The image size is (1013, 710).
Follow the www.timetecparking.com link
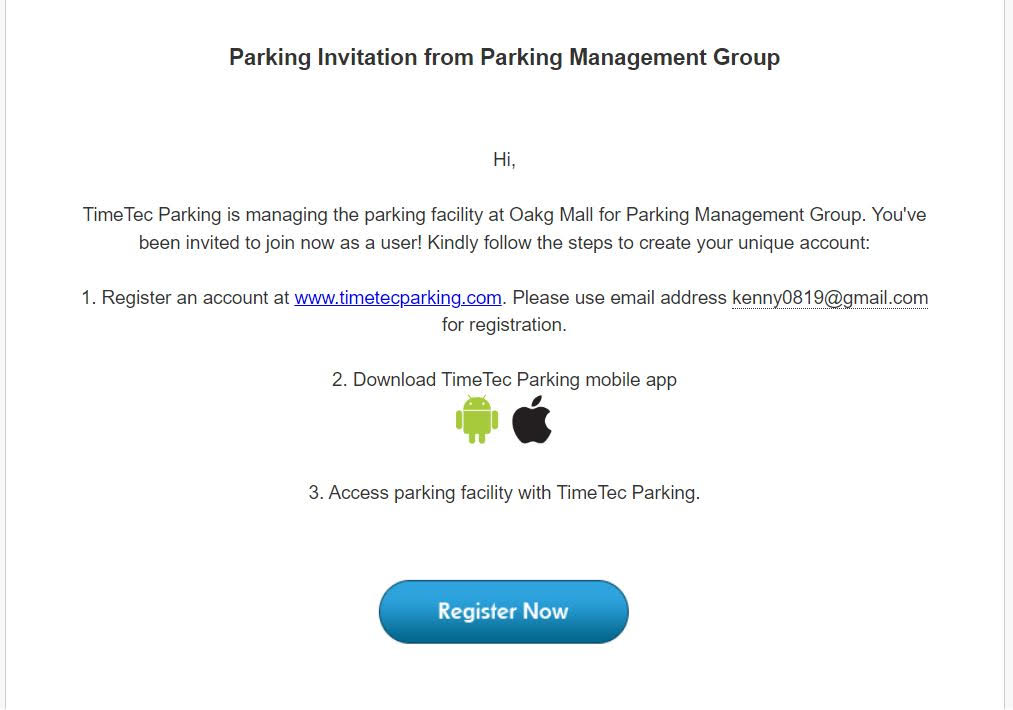coord(398,298)
